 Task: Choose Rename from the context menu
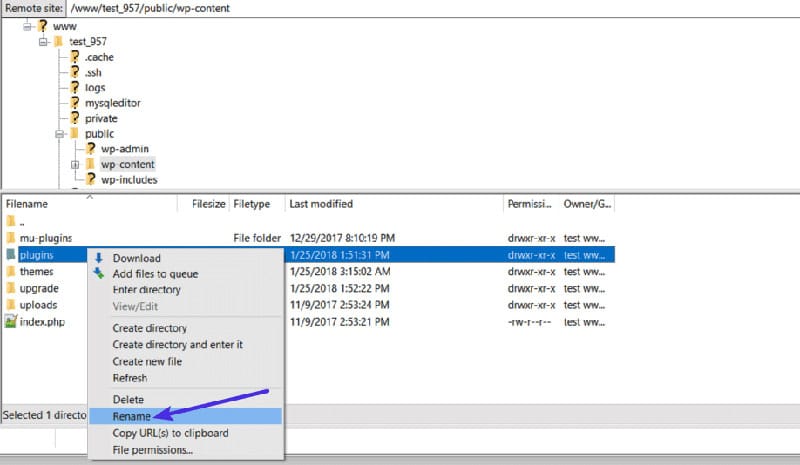coord(132,416)
